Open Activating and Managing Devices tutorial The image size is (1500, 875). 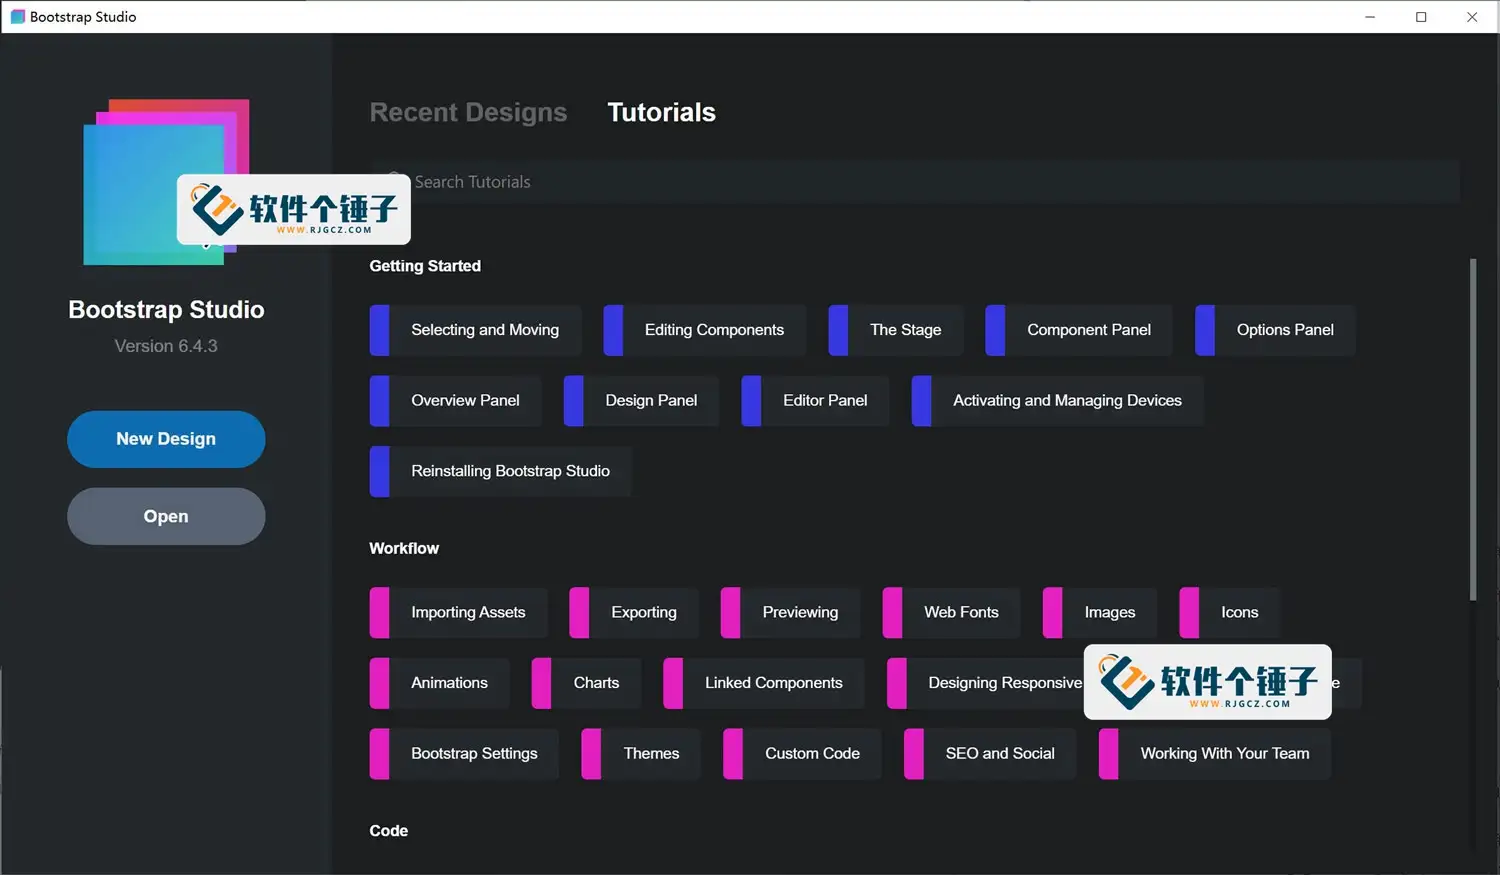(x=1057, y=400)
